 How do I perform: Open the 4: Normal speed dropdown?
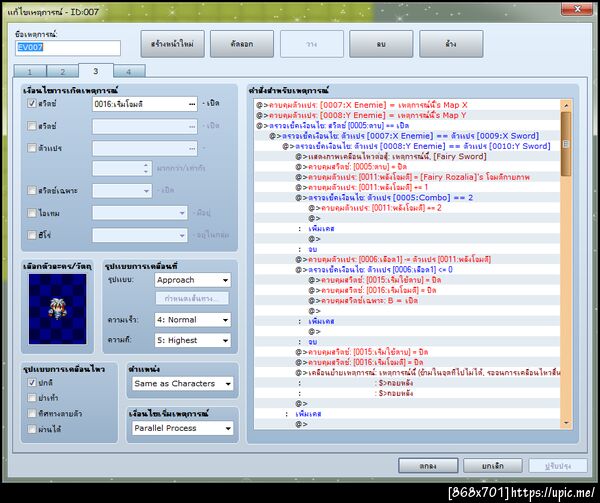click(193, 320)
